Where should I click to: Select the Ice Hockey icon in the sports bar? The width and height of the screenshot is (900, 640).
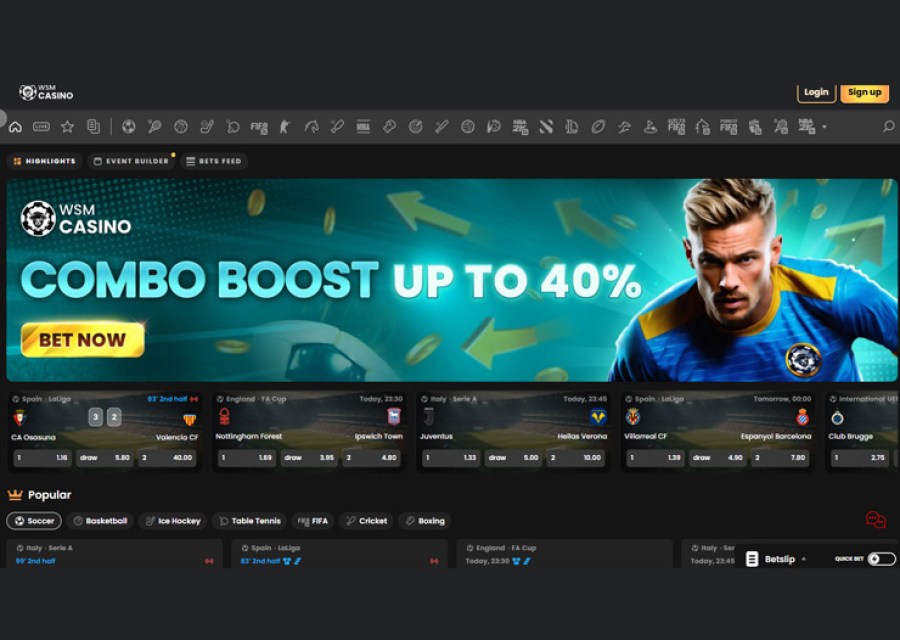[207, 127]
